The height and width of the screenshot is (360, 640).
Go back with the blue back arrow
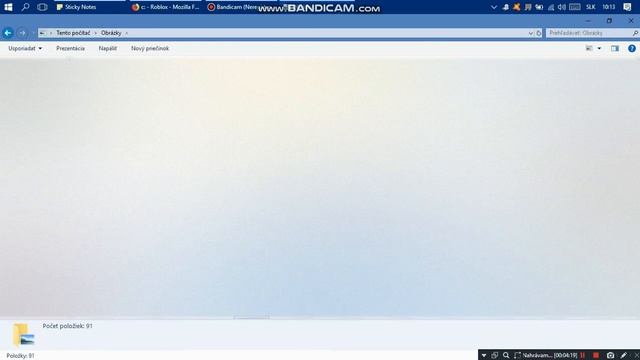tap(8, 33)
